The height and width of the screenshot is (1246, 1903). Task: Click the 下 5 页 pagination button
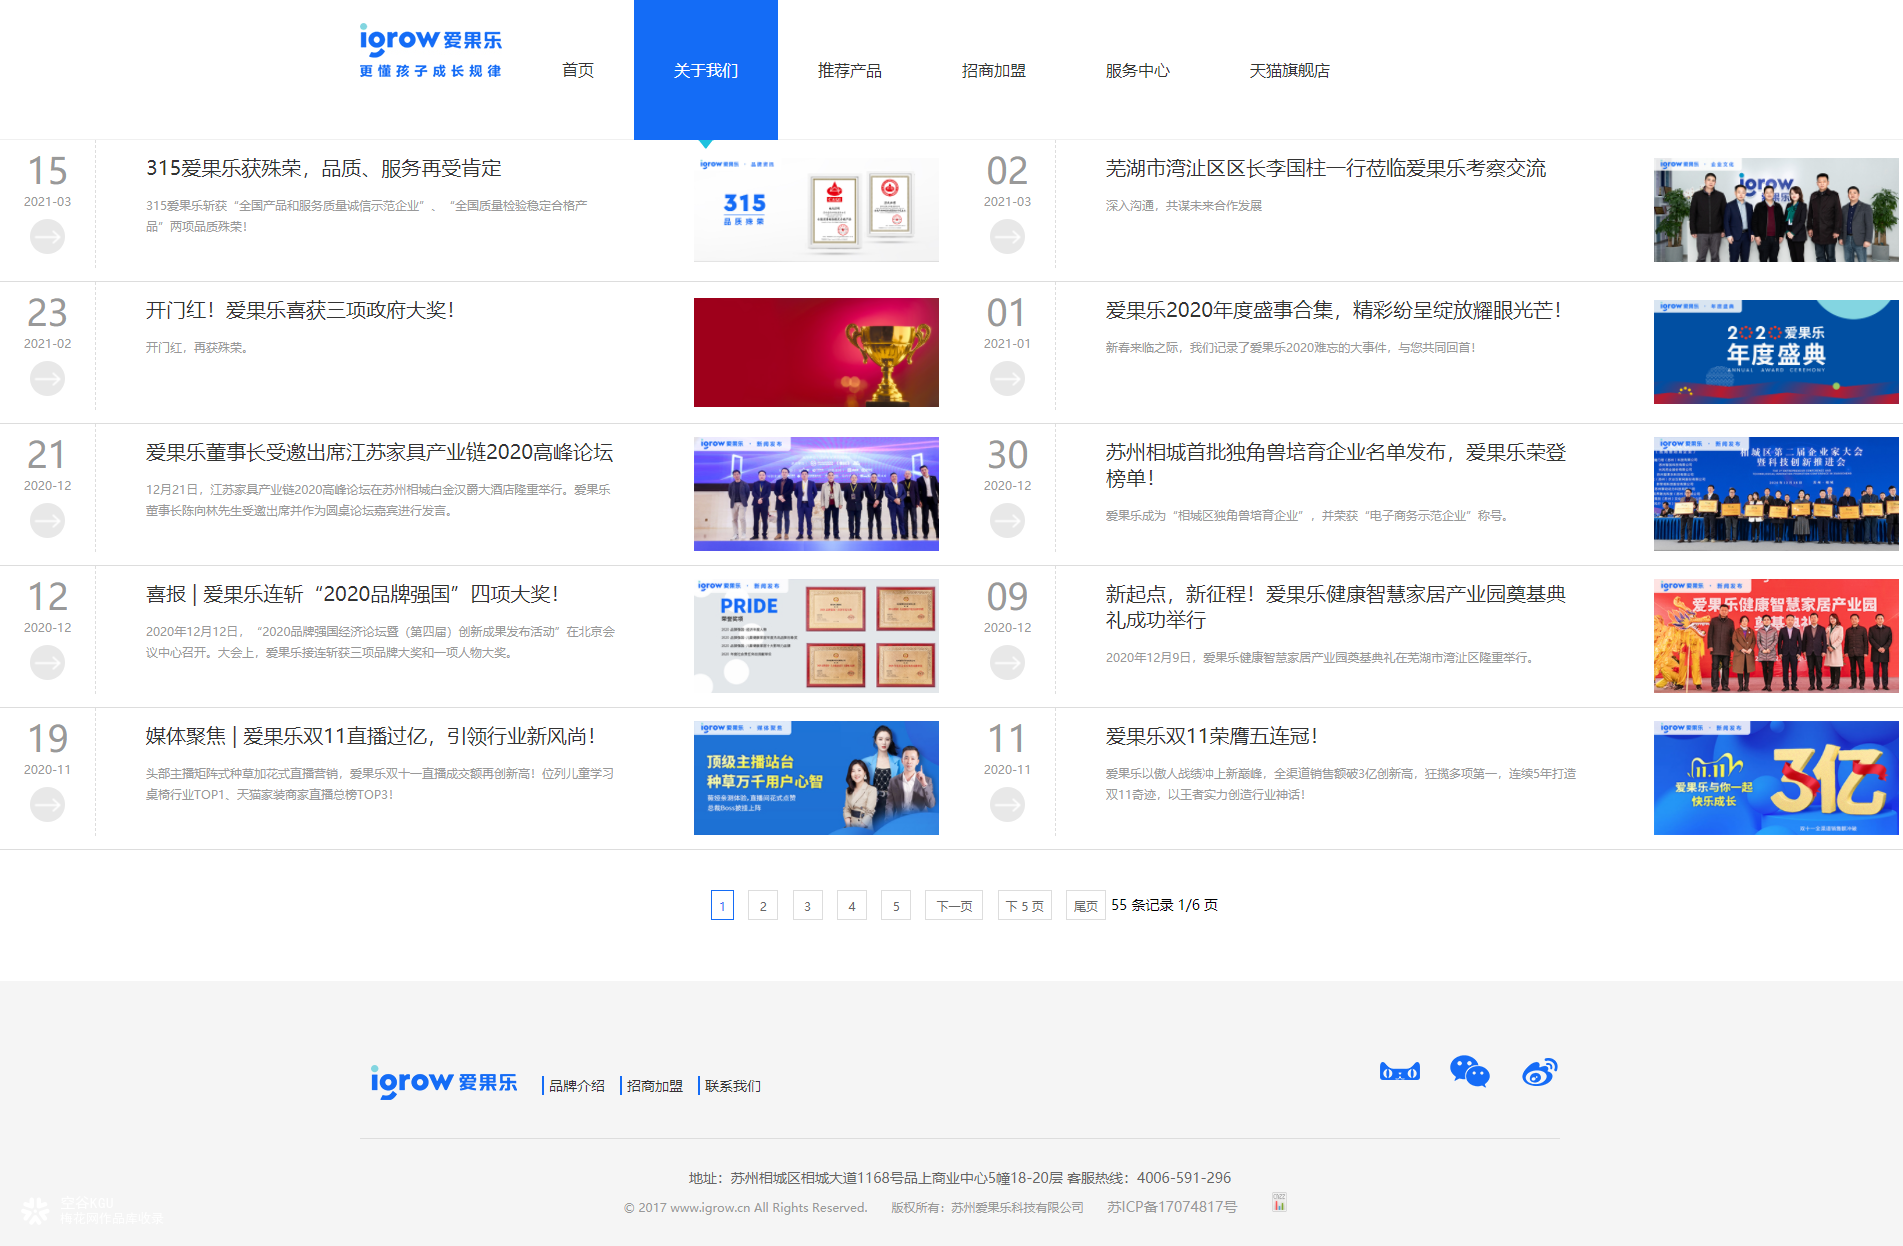1024,905
